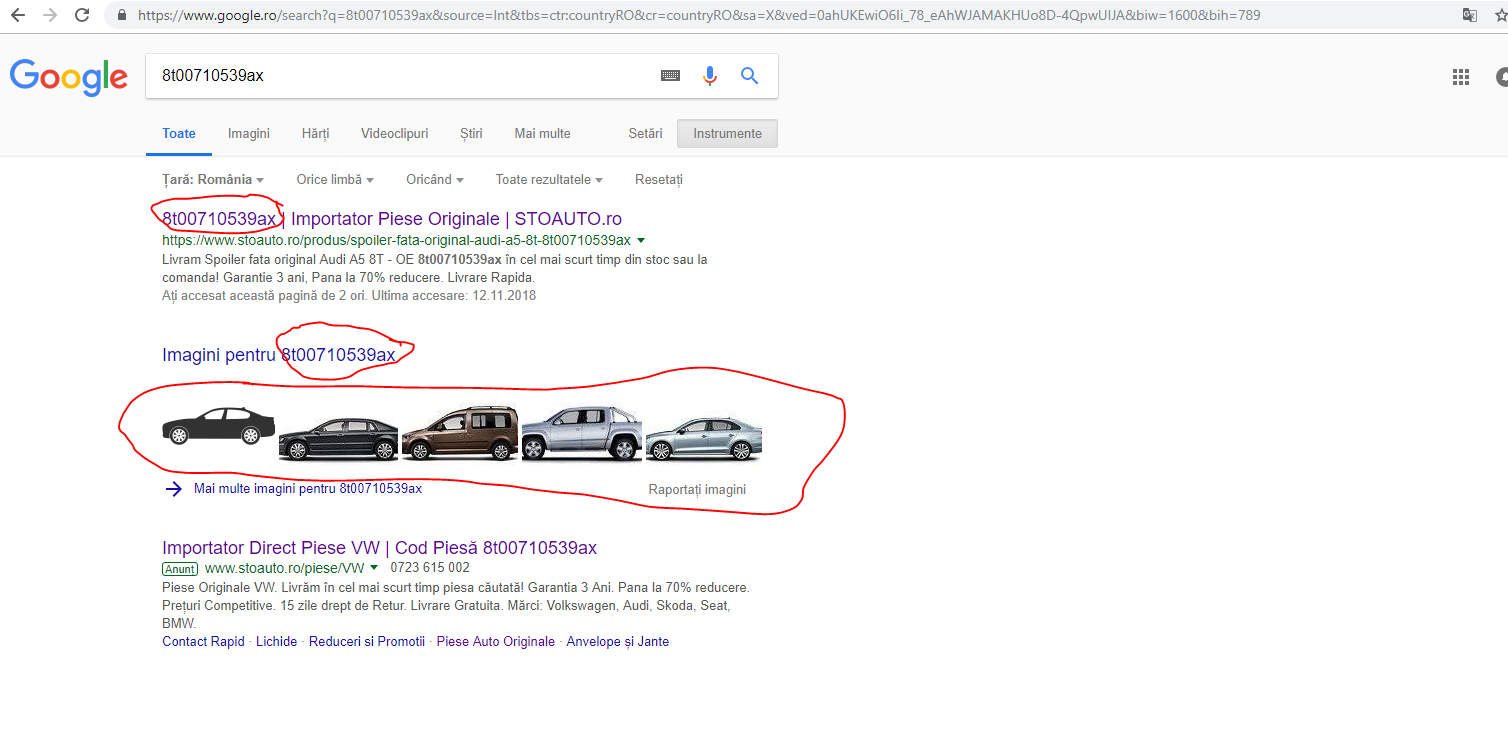
Task: Open the Google apps grid icon
Action: [1460, 77]
